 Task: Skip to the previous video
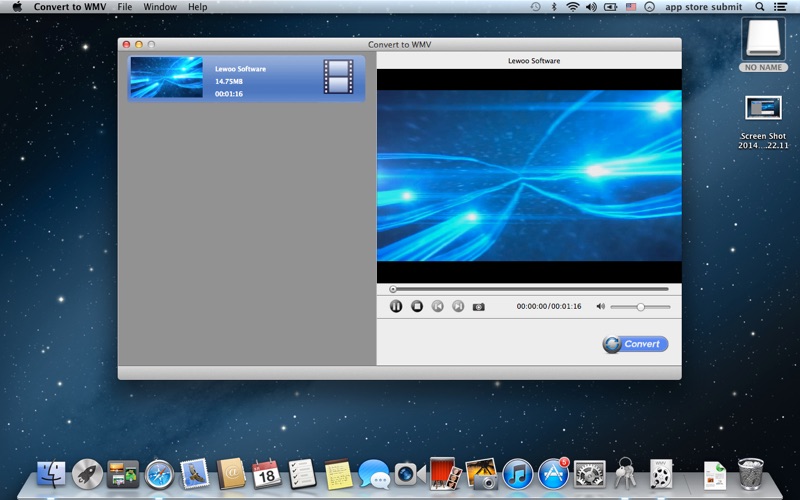(x=438, y=306)
